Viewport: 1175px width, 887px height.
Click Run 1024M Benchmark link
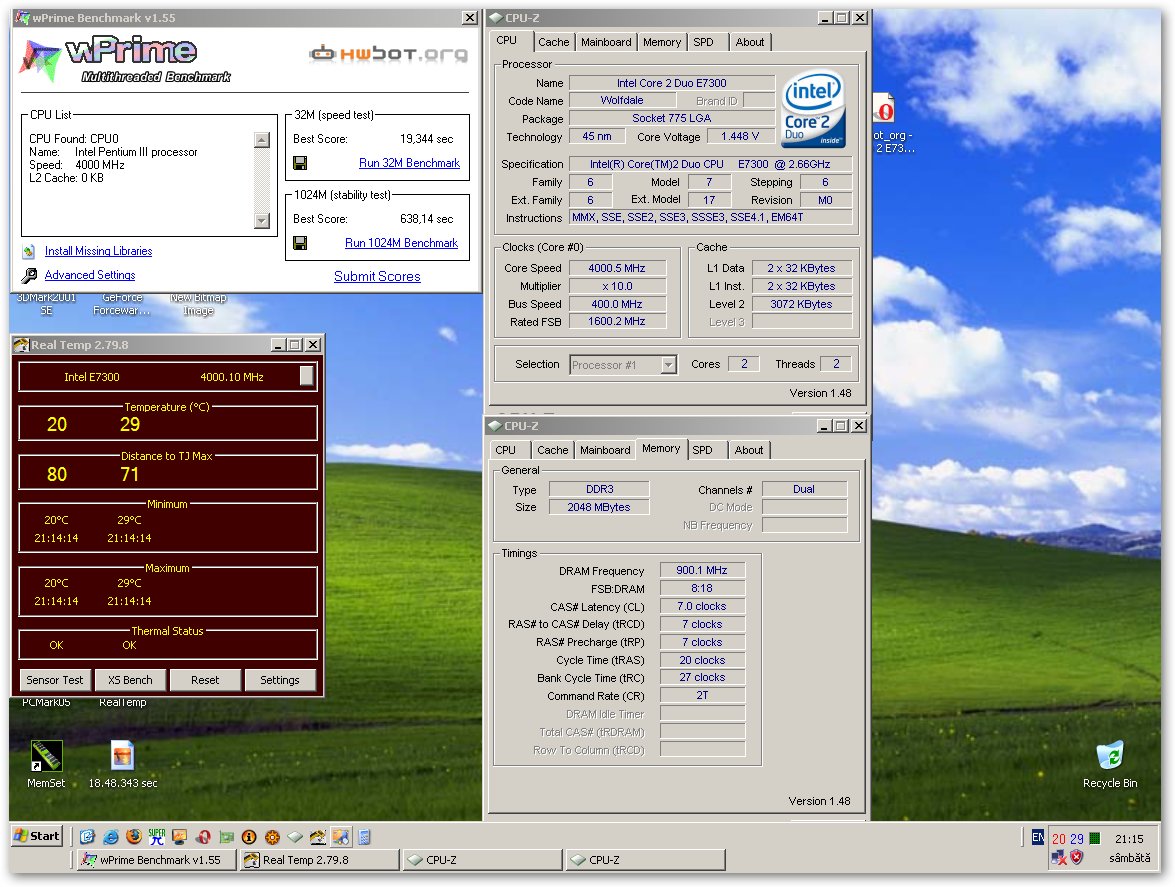coord(401,243)
